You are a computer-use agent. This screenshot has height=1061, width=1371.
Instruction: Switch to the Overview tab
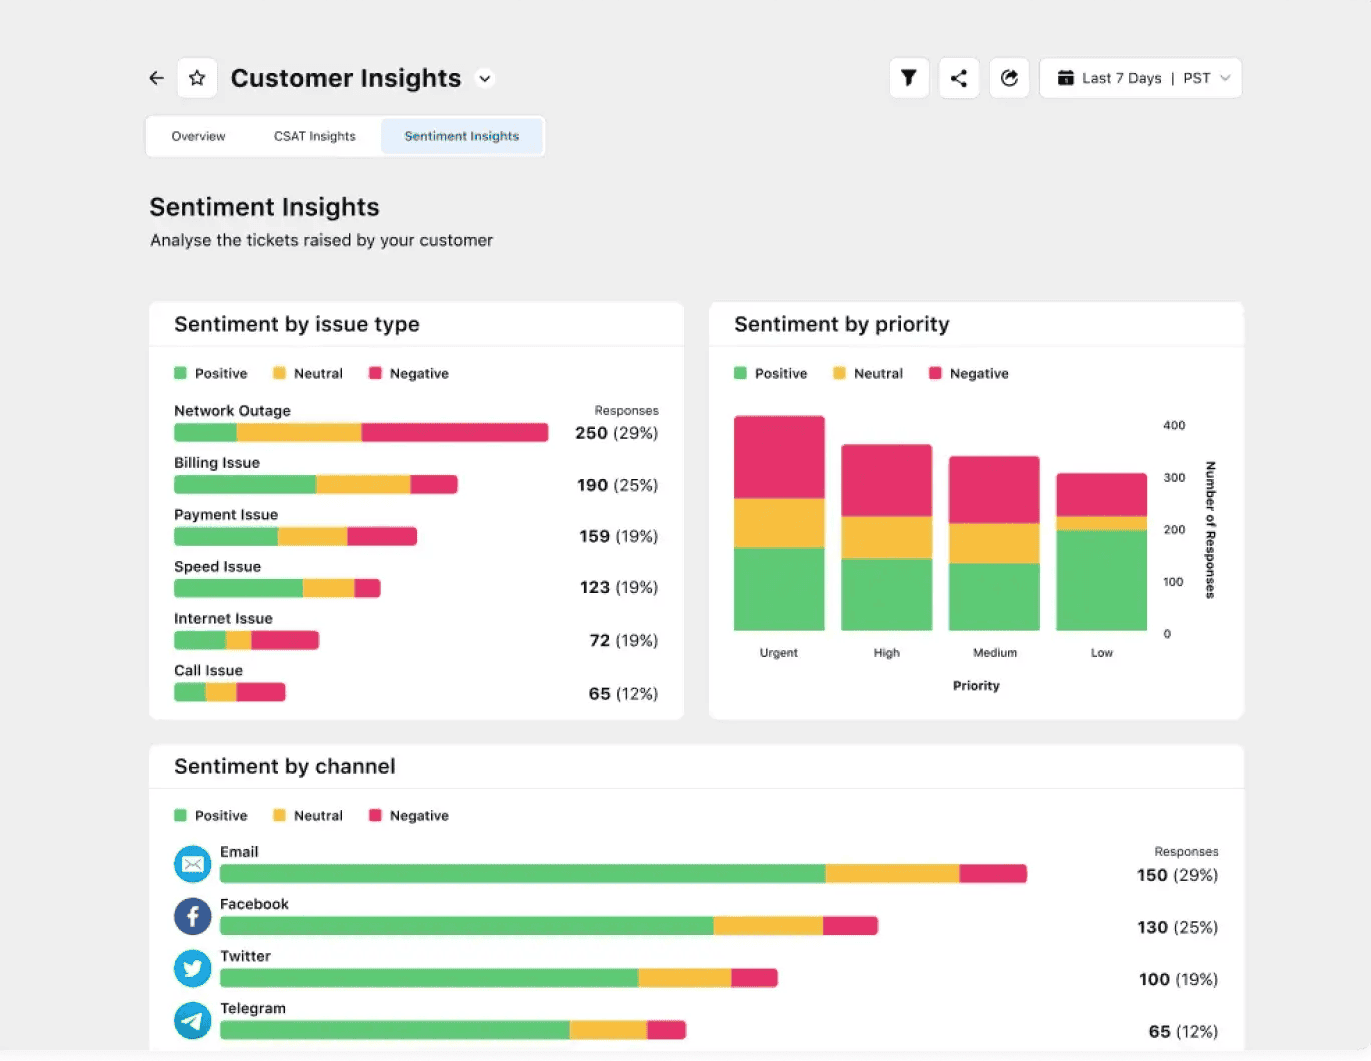pos(198,136)
